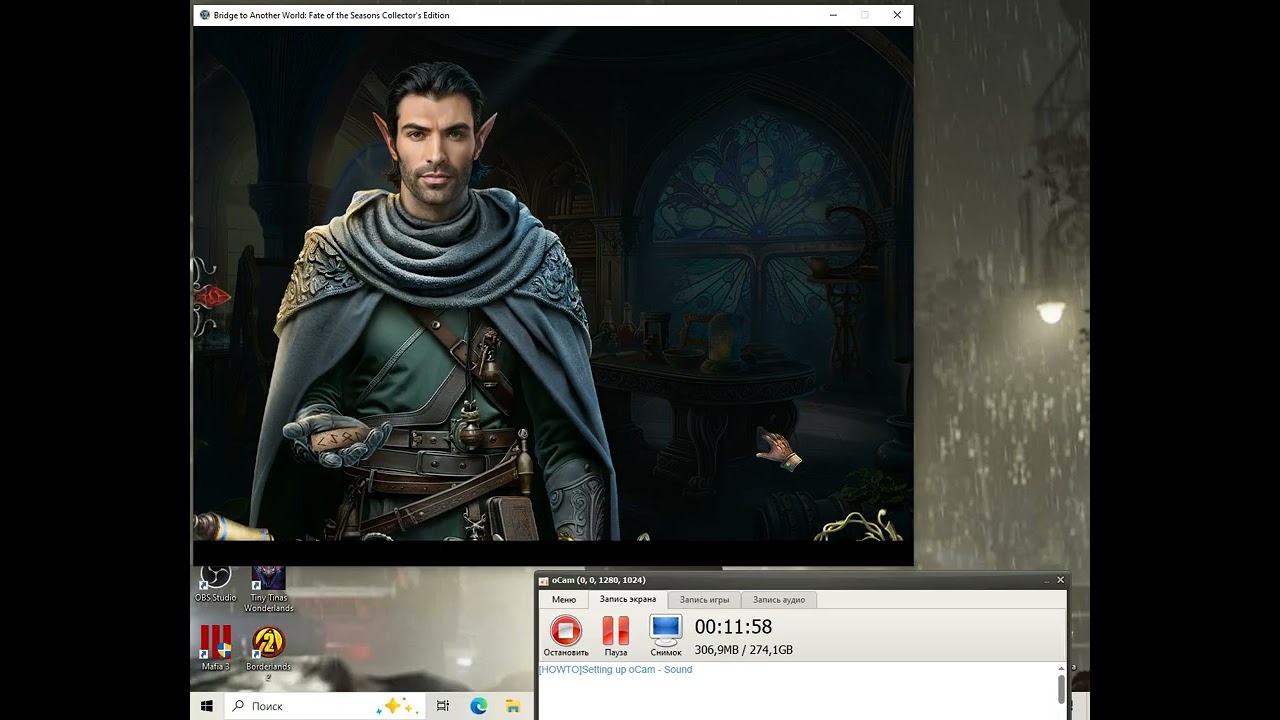This screenshot has height=720, width=1280.
Task: Launch Microsoft Edge from the taskbar
Action: [x=478, y=706]
